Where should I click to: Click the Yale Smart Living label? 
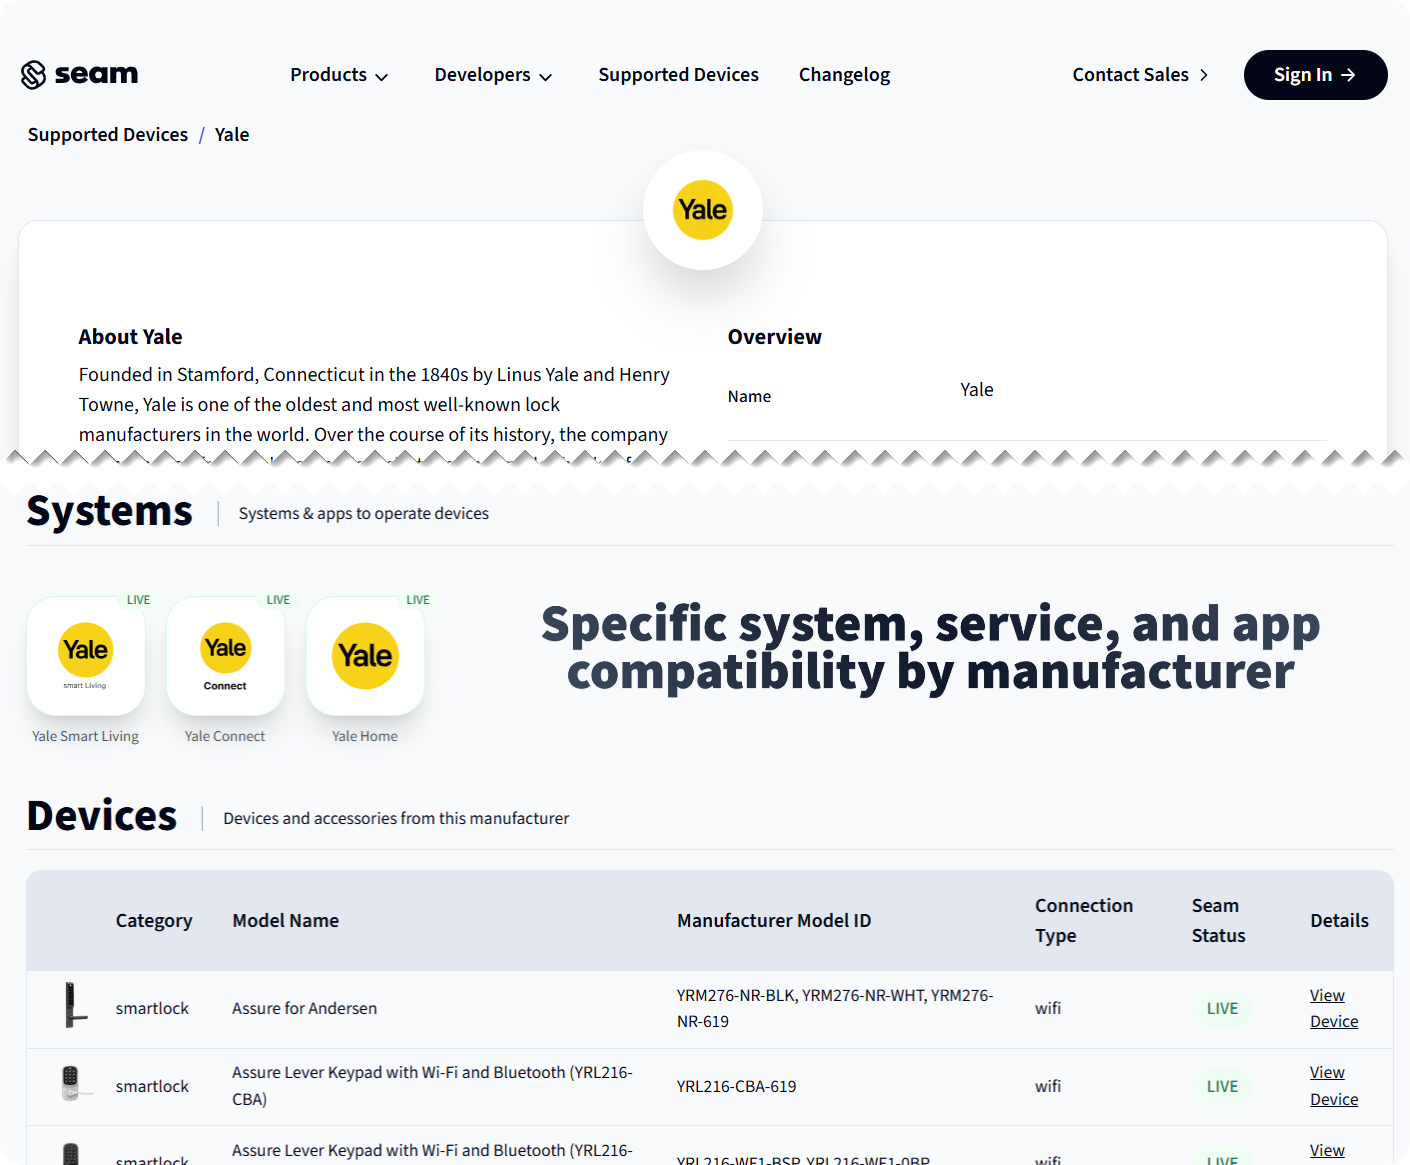(x=85, y=736)
